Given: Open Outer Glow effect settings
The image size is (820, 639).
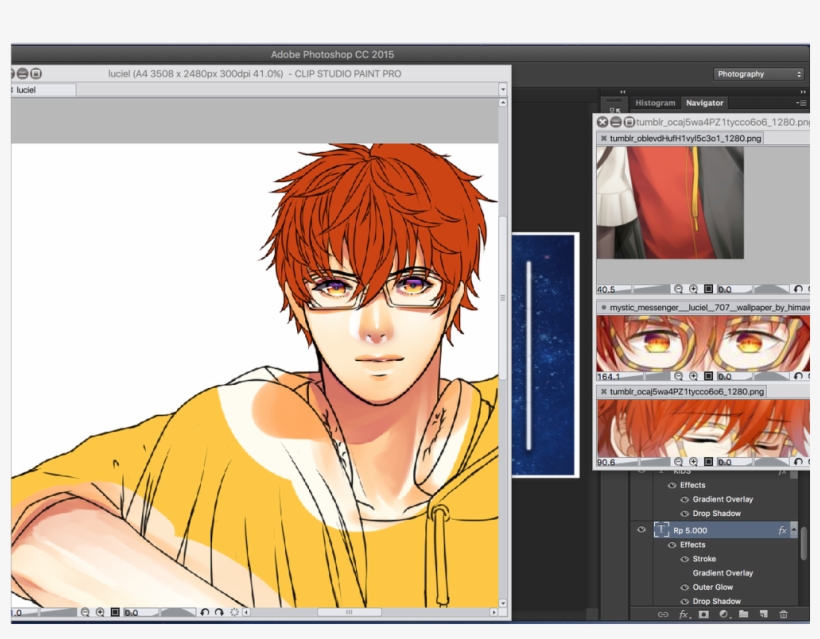Looking at the screenshot, I should 713,587.
